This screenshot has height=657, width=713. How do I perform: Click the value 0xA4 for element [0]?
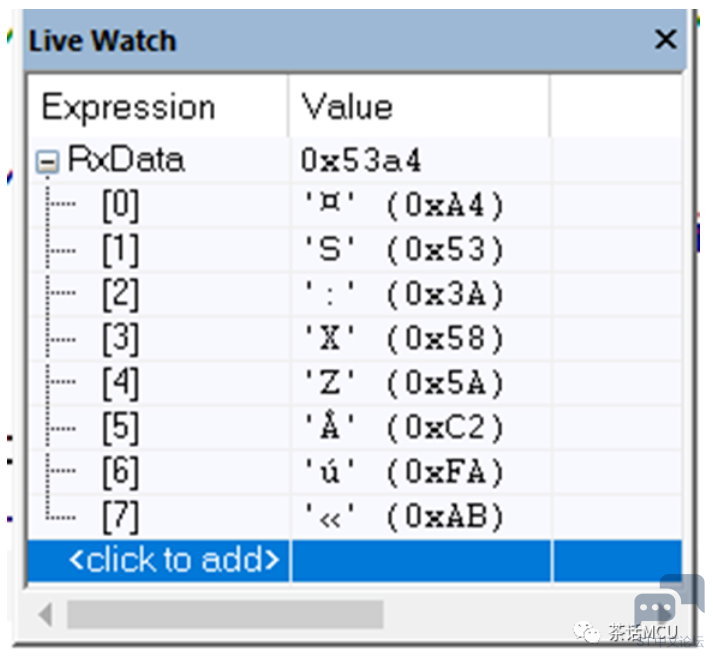[445, 206]
